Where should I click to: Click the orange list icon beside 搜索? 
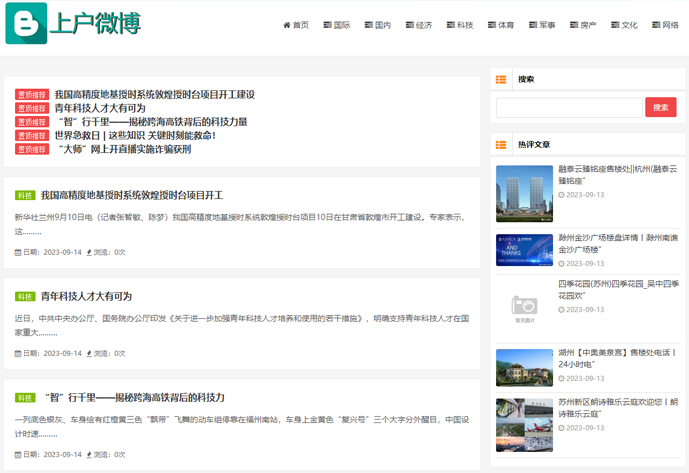501,79
